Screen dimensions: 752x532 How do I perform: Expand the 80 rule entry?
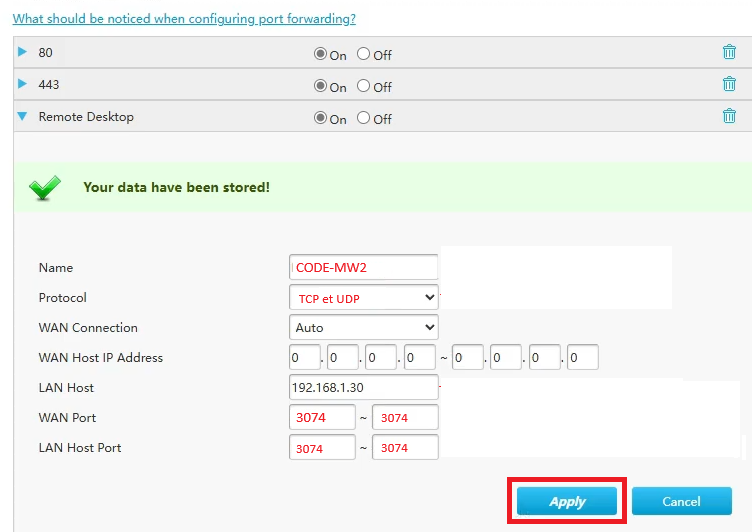[x=22, y=52]
